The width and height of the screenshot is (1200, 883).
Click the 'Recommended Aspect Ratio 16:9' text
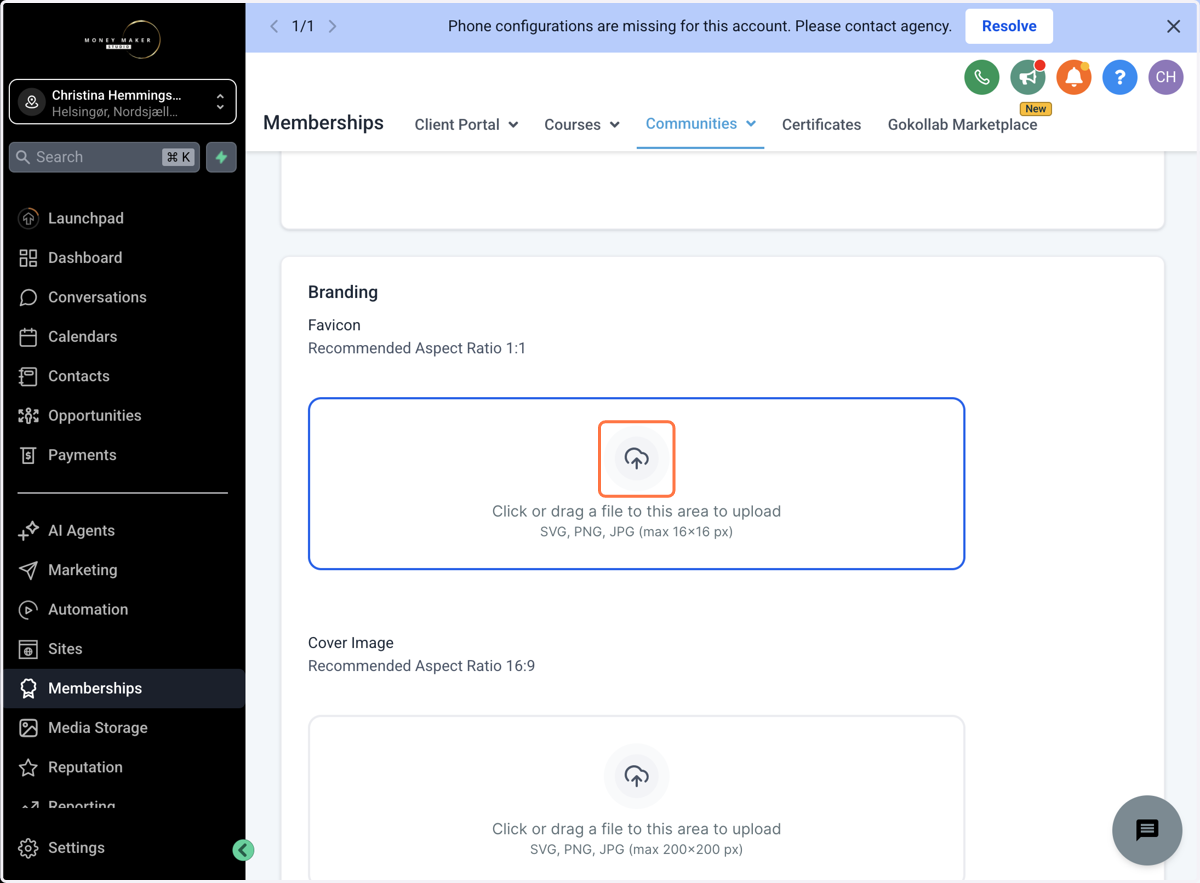click(x=421, y=666)
